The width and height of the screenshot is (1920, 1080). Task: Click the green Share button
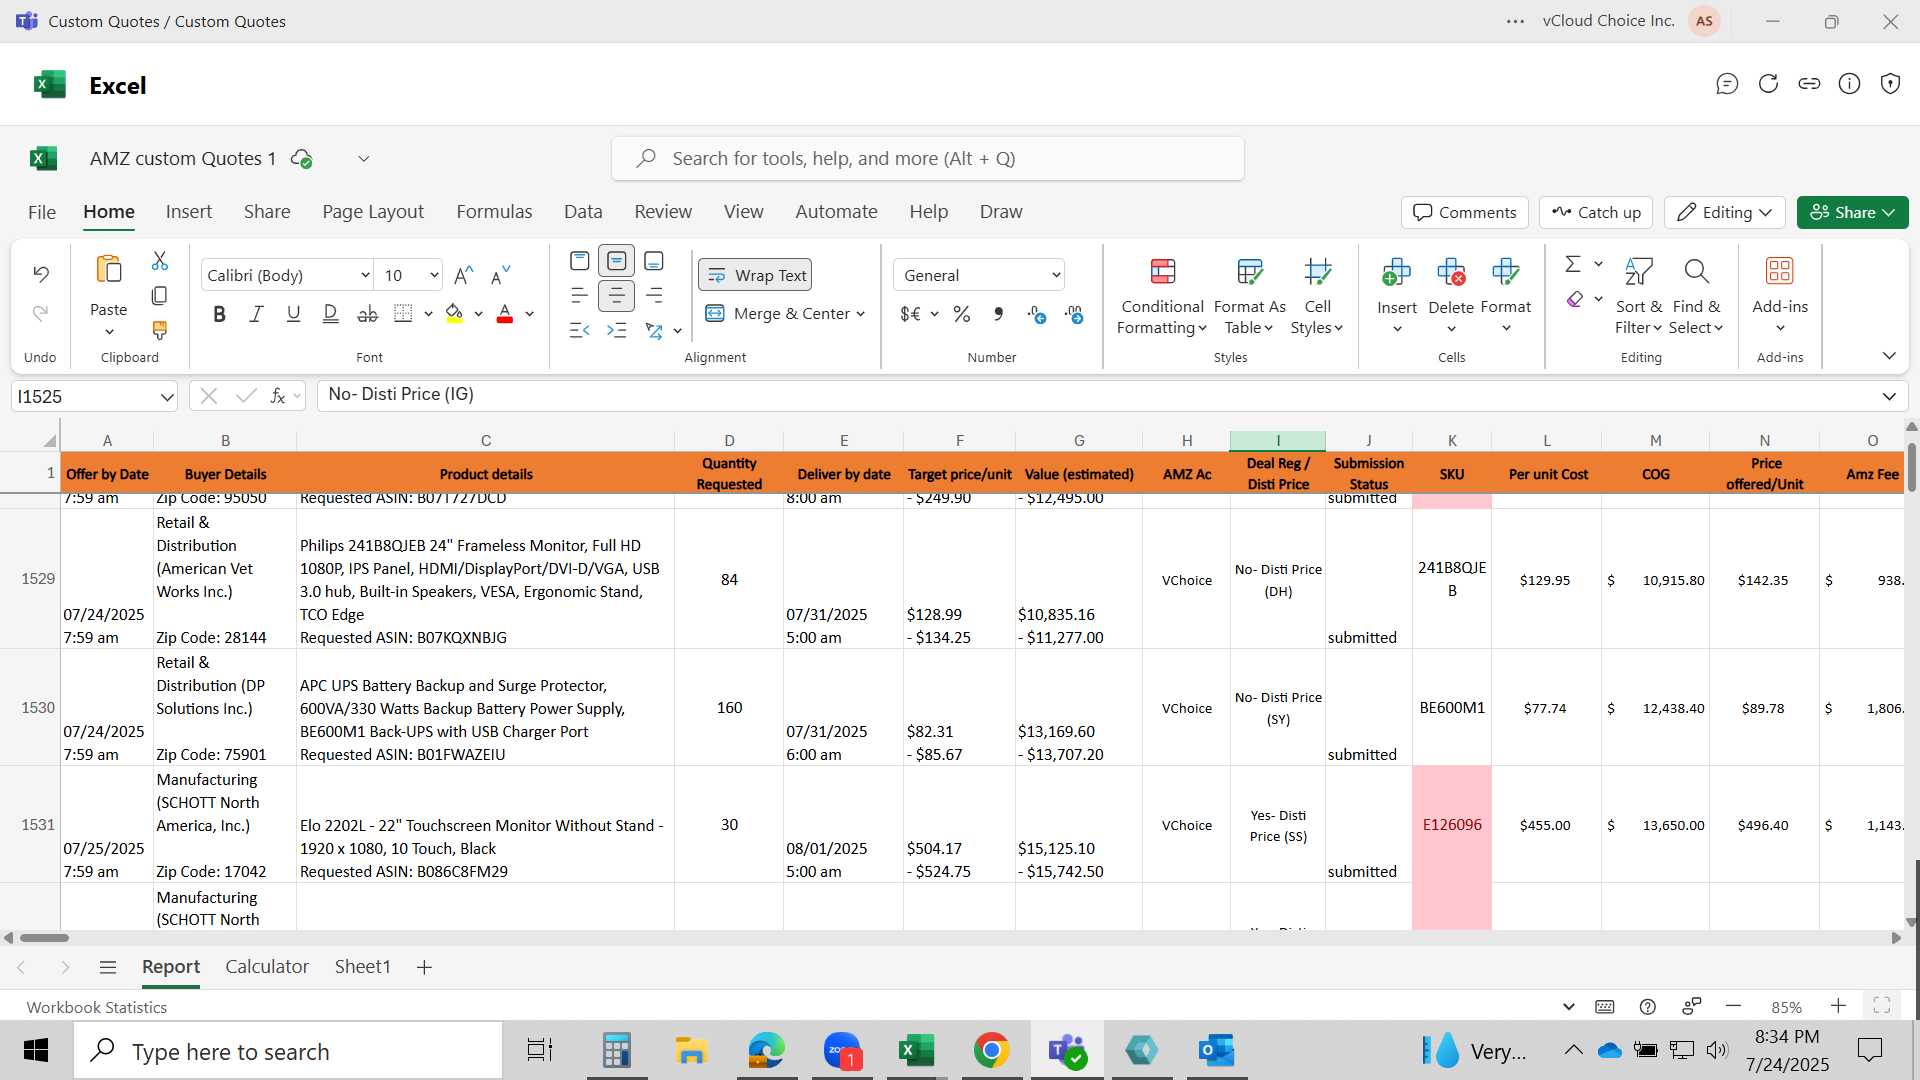tap(1852, 212)
